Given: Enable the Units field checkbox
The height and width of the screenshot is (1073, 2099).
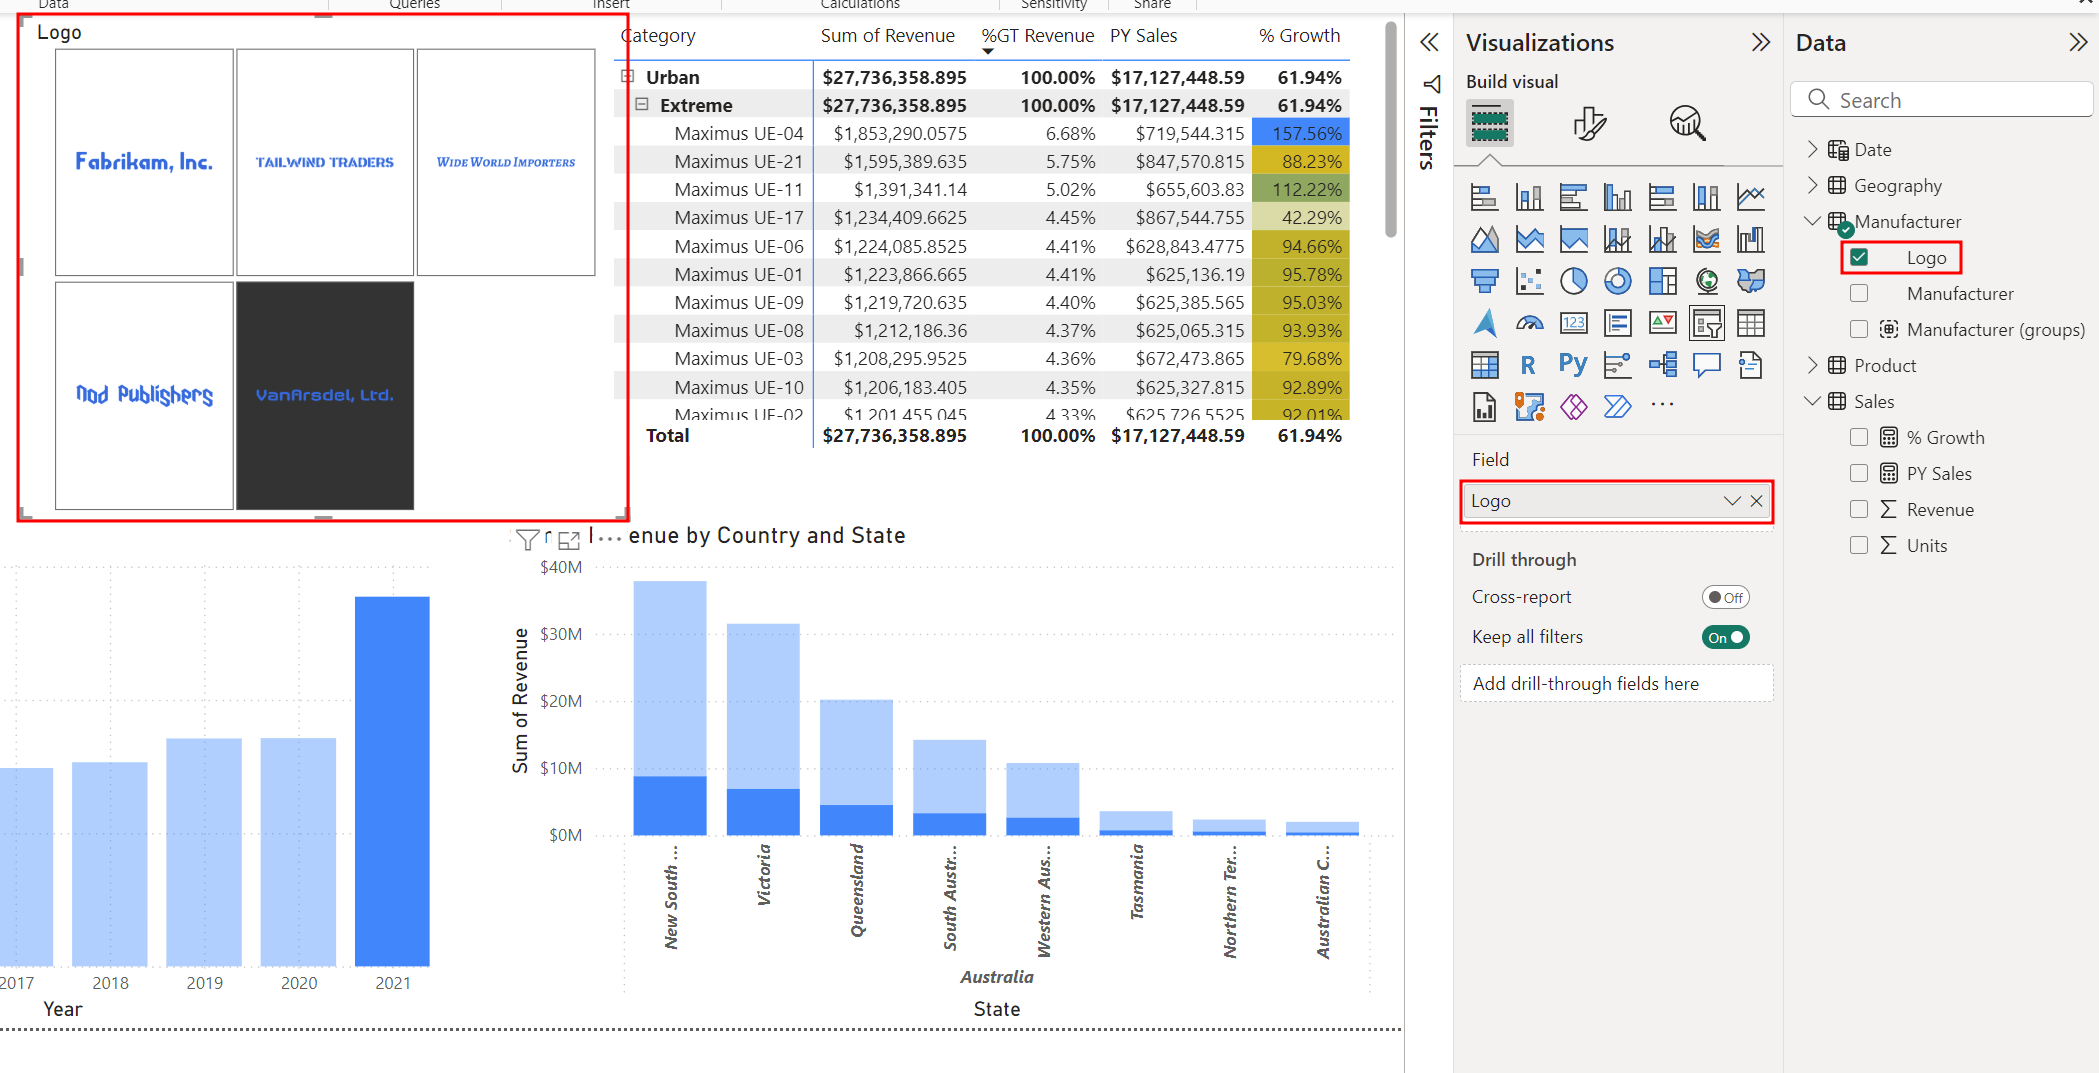Looking at the screenshot, I should pyautogui.click(x=1859, y=546).
